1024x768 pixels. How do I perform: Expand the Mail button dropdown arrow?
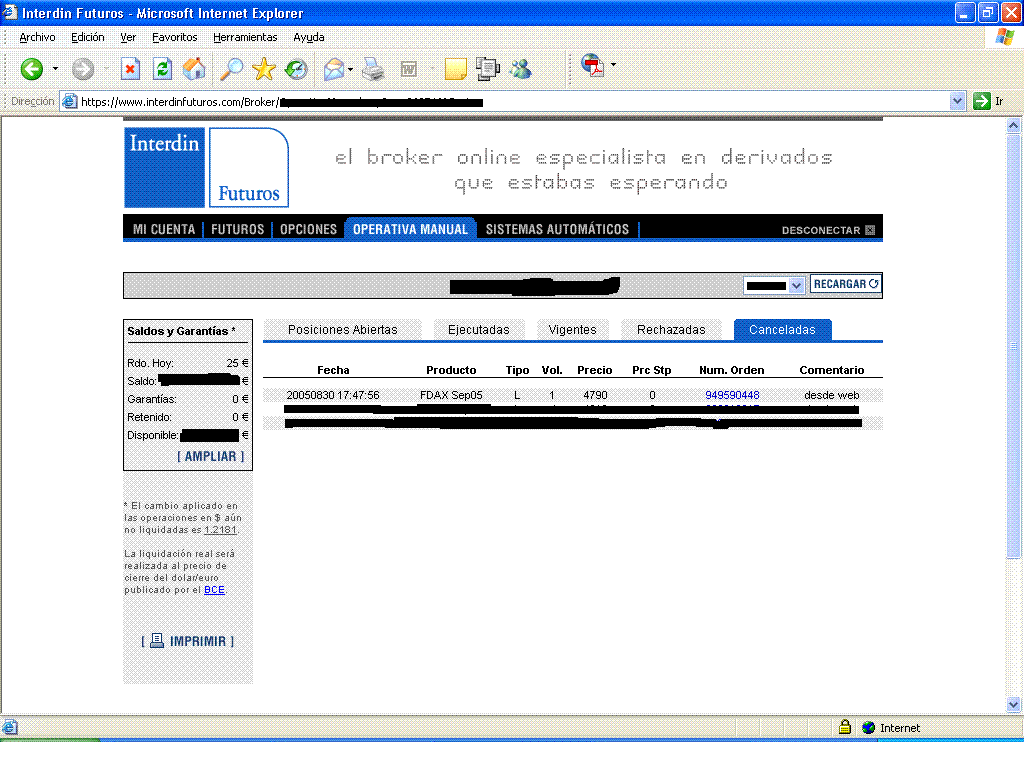click(351, 69)
